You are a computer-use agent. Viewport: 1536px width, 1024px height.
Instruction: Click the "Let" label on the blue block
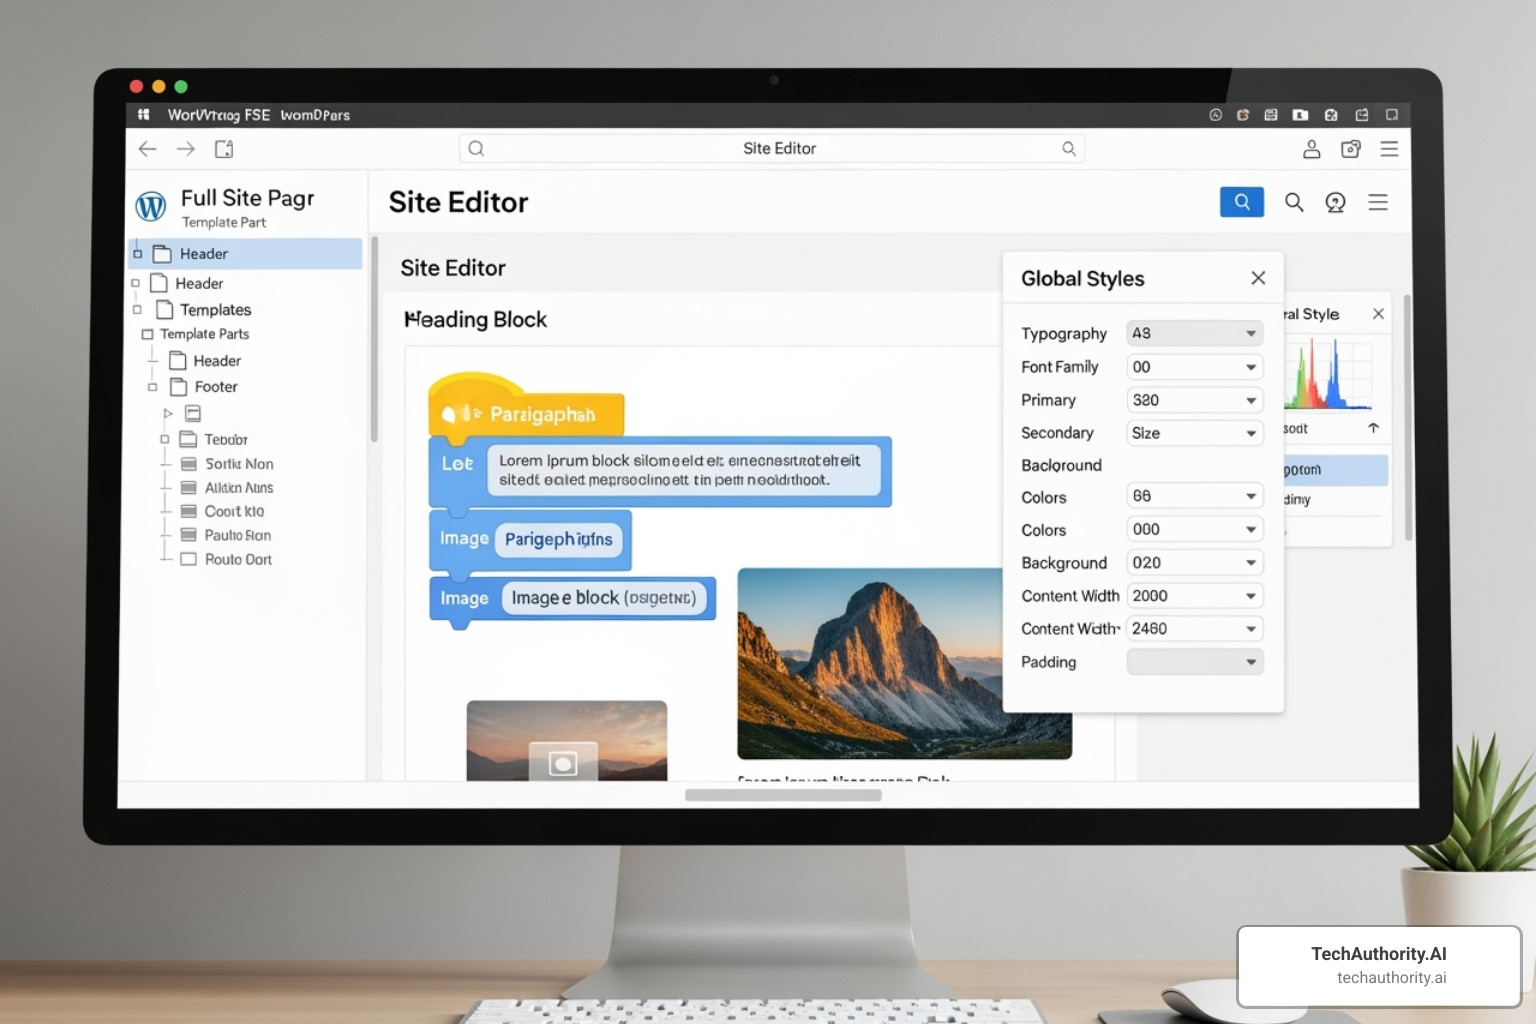457,464
